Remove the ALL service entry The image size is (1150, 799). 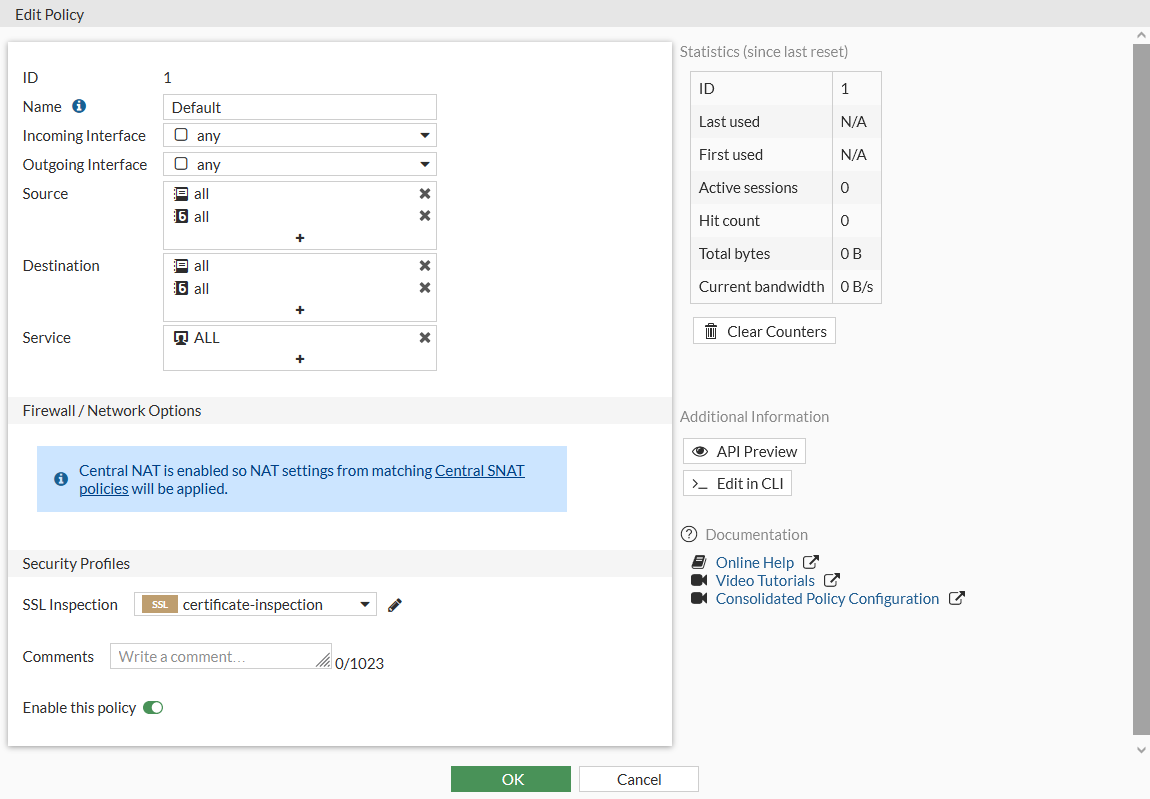tap(425, 338)
